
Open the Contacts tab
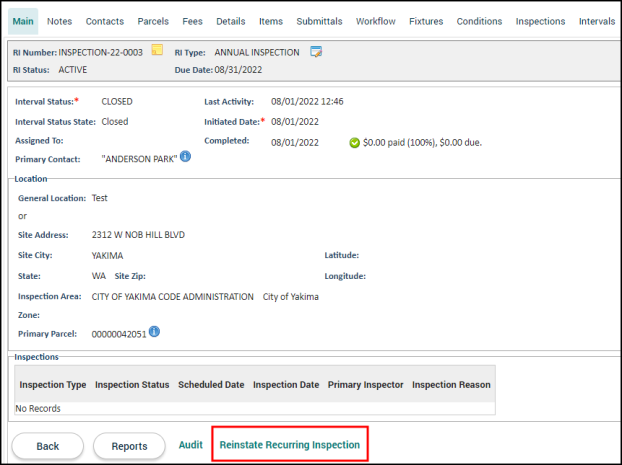(105, 21)
